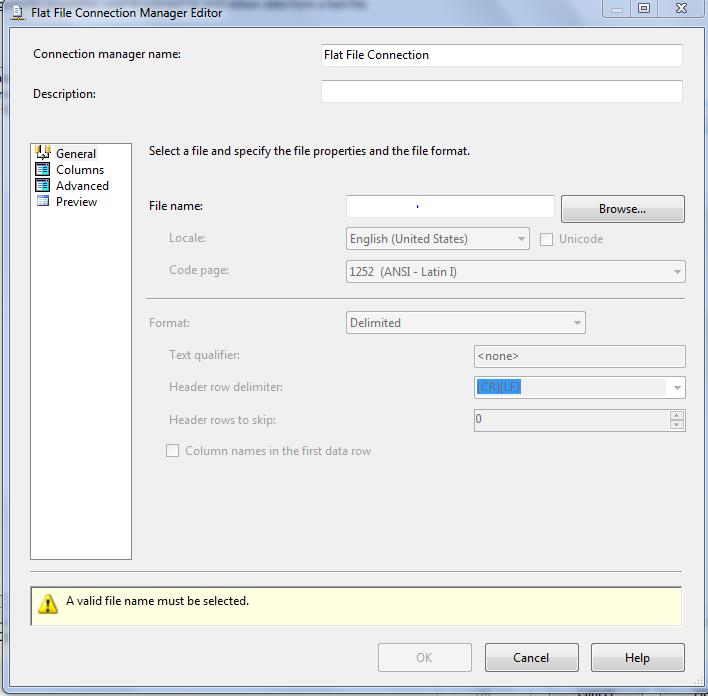Expand the Header row delimiter dropdown
Viewport: 708px width, 696px height.
[x=677, y=388]
